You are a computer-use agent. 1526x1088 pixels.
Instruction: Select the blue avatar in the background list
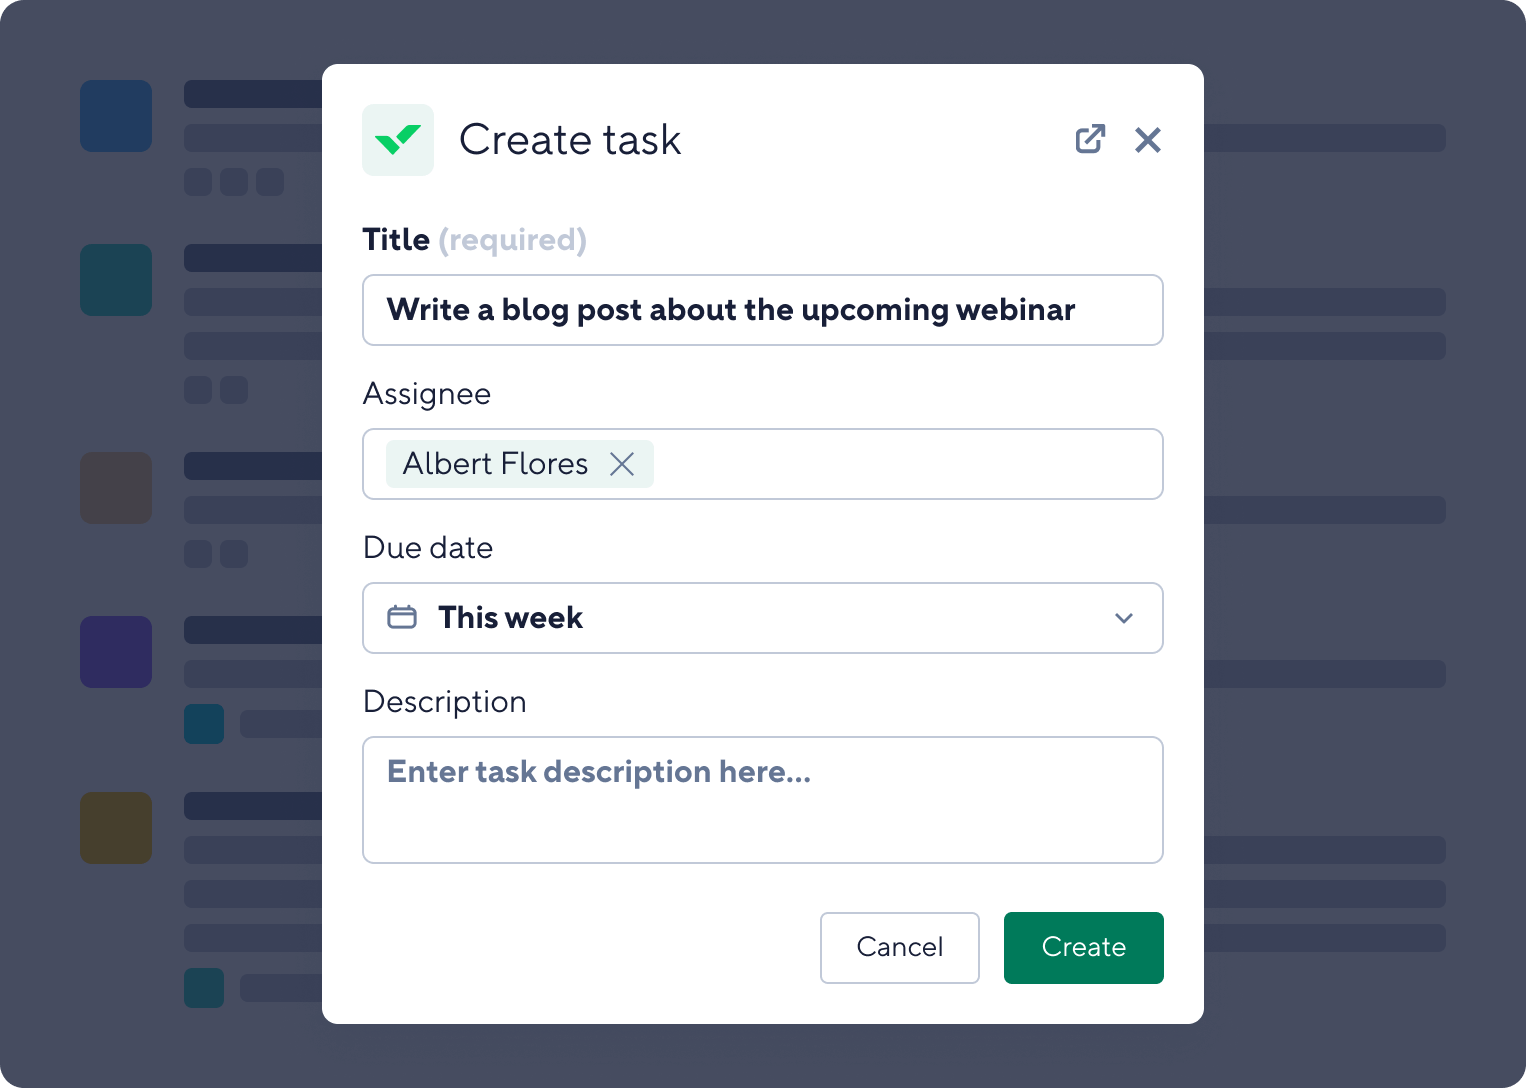point(116,116)
